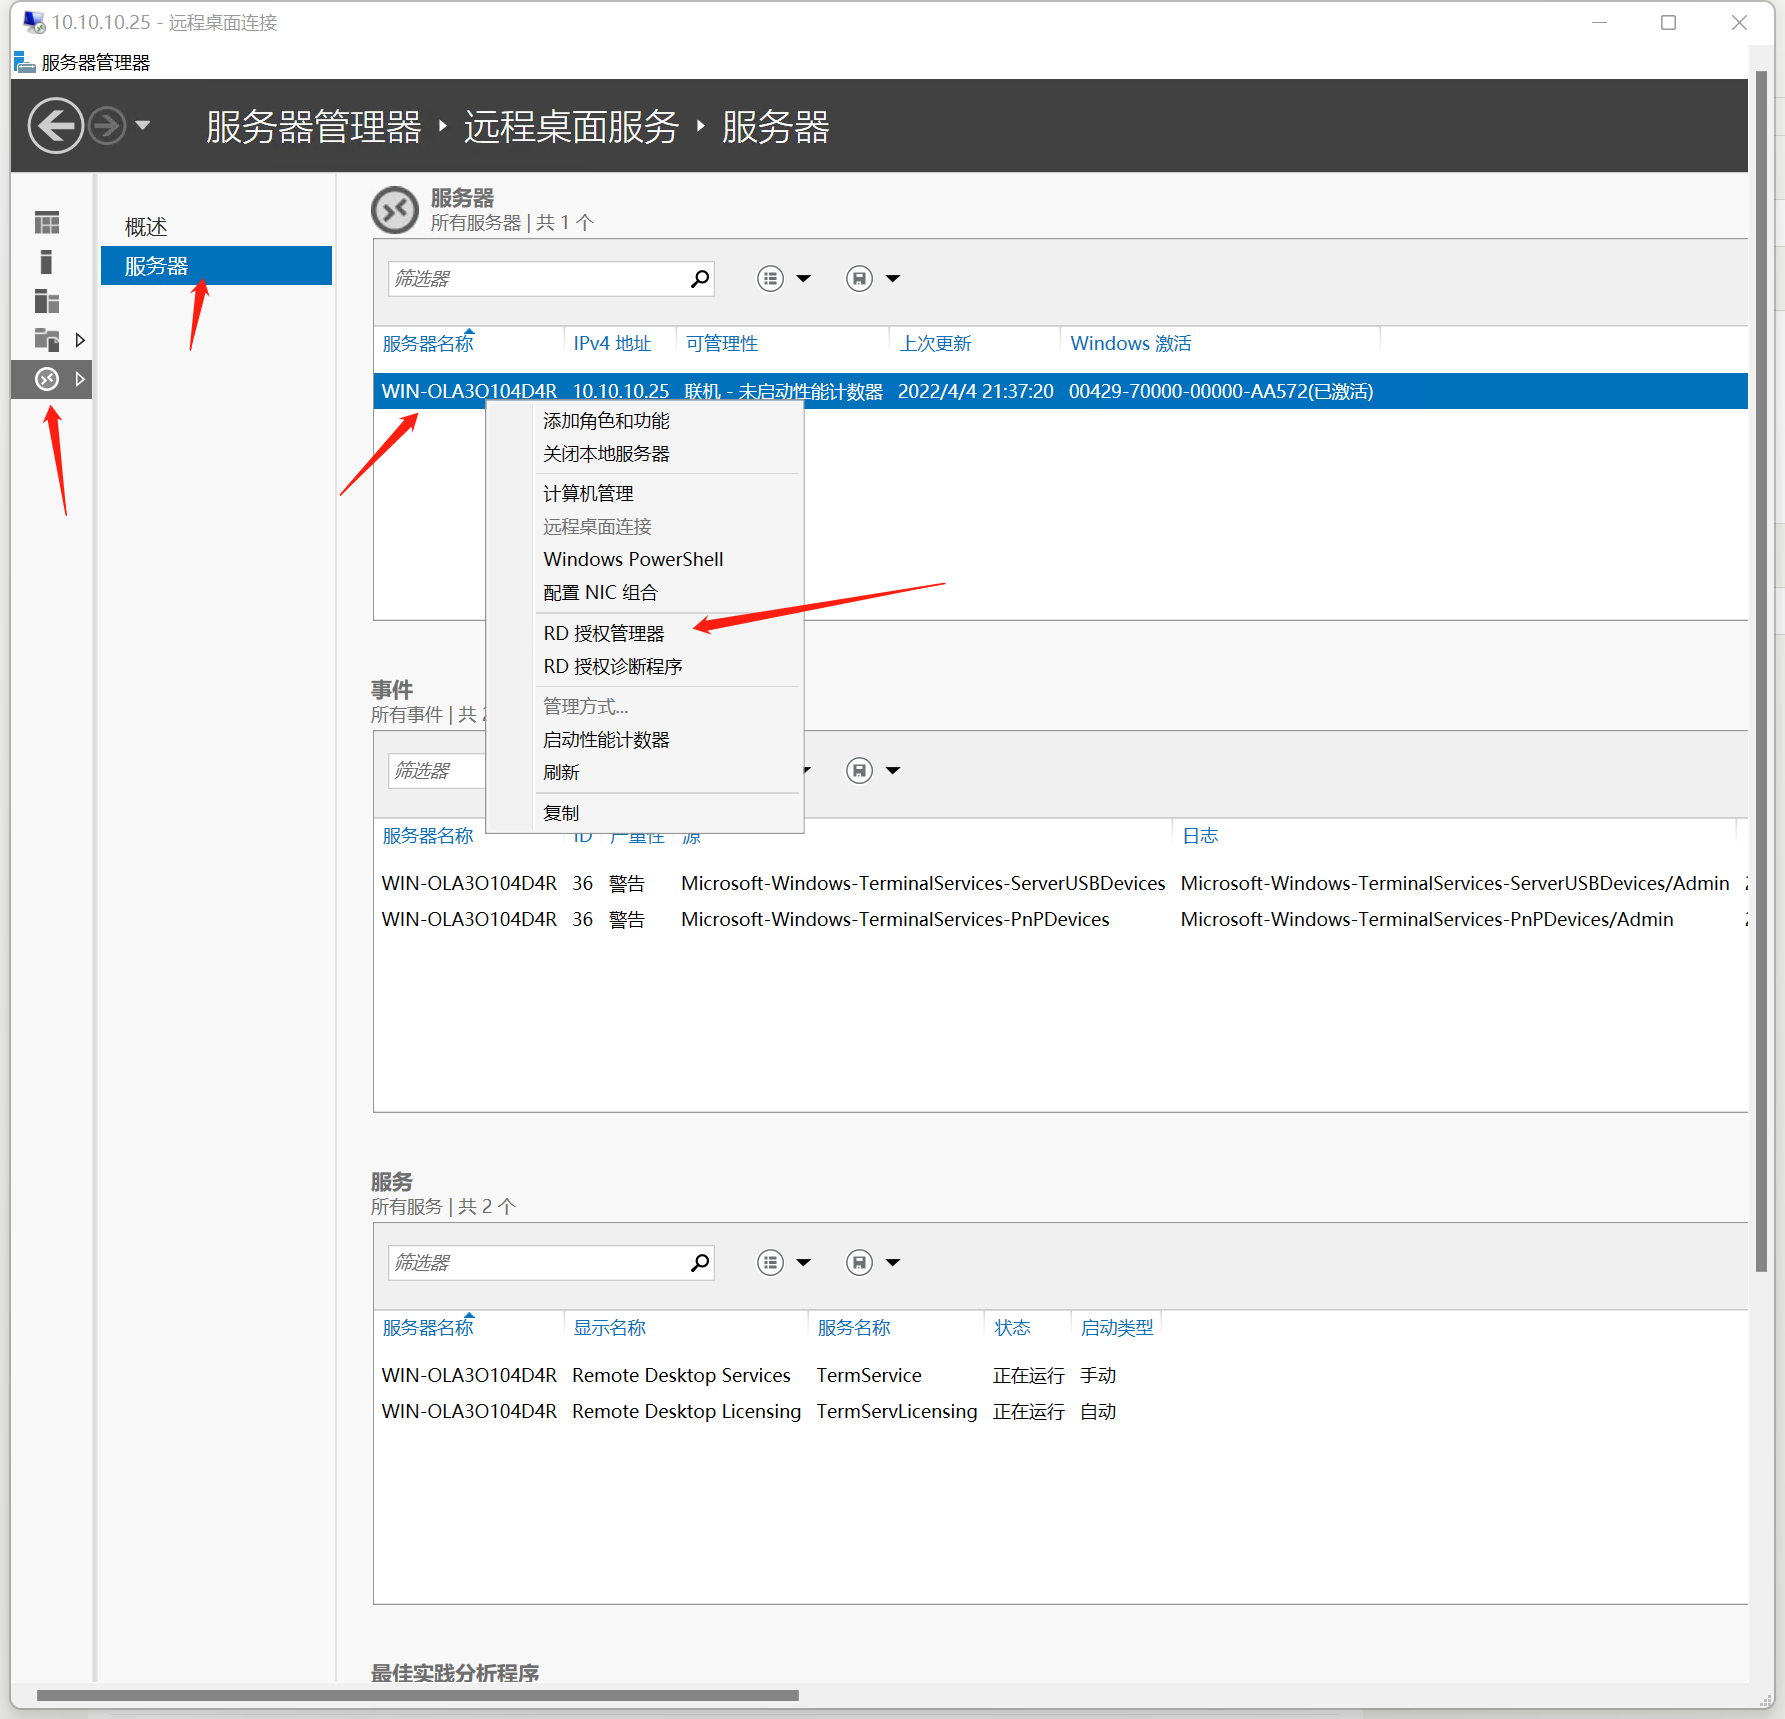Select the Remote Desktop Services sidebar icon
Image resolution: width=1785 pixels, height=1719 pixels.
point(47,379)
